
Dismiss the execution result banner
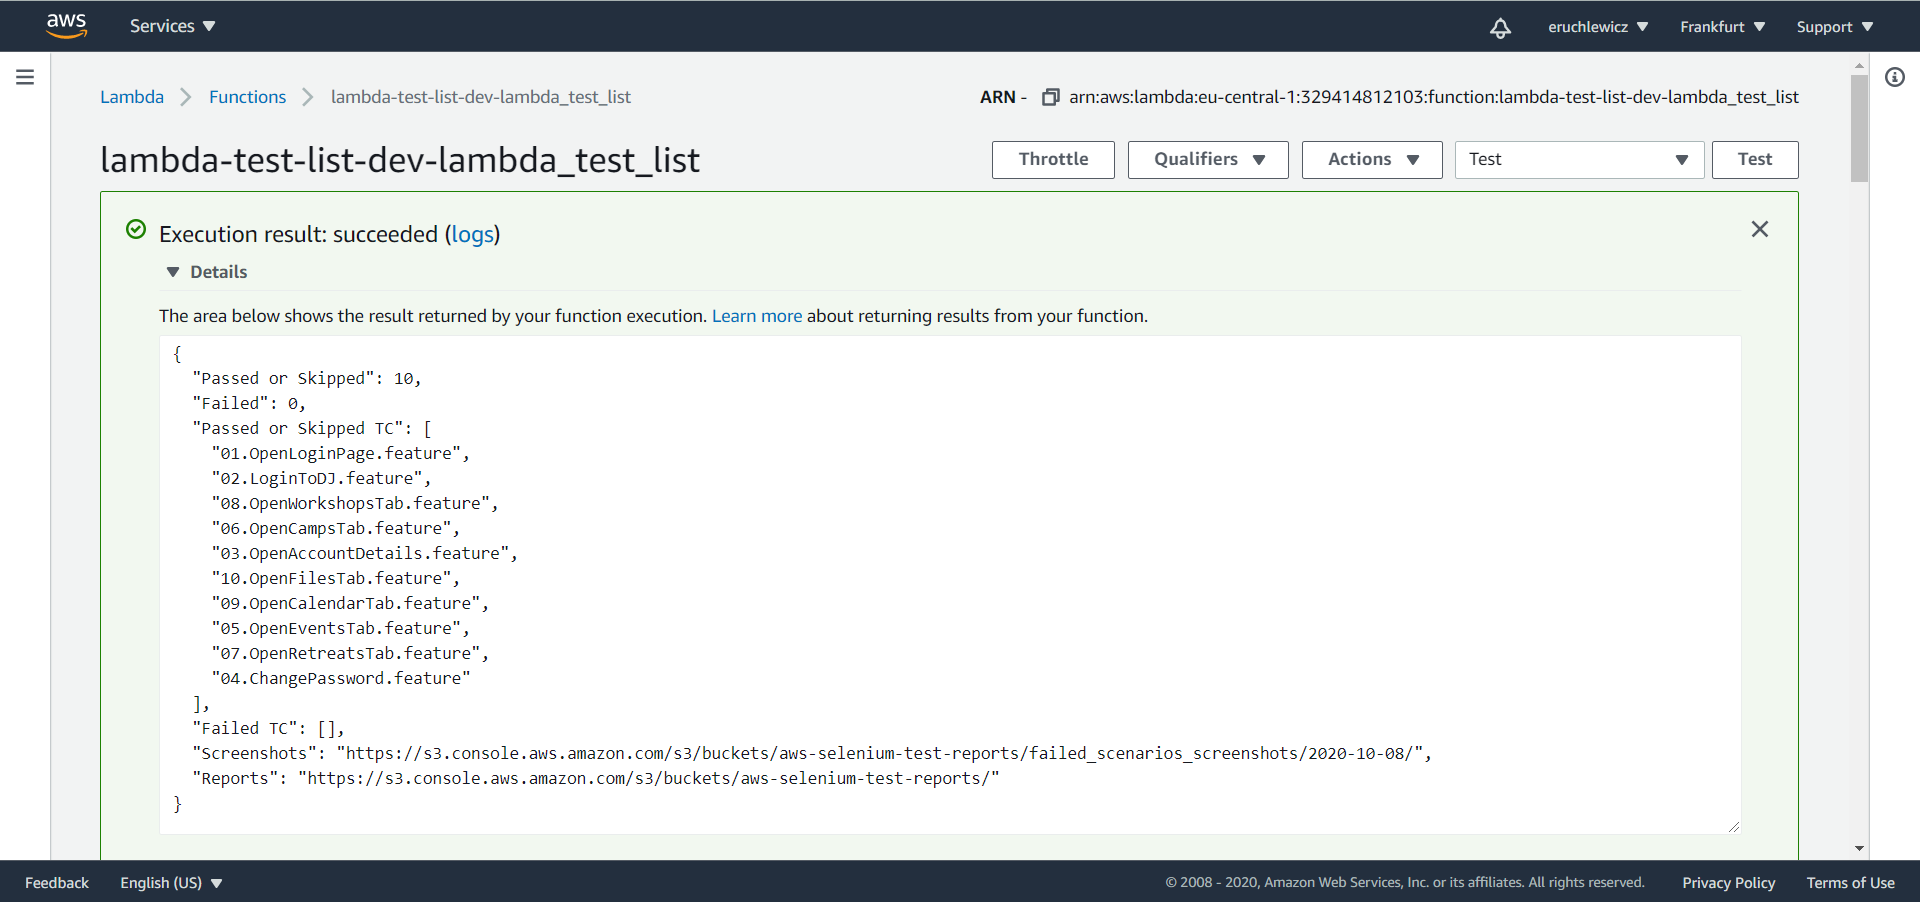tap(1759, 230)
